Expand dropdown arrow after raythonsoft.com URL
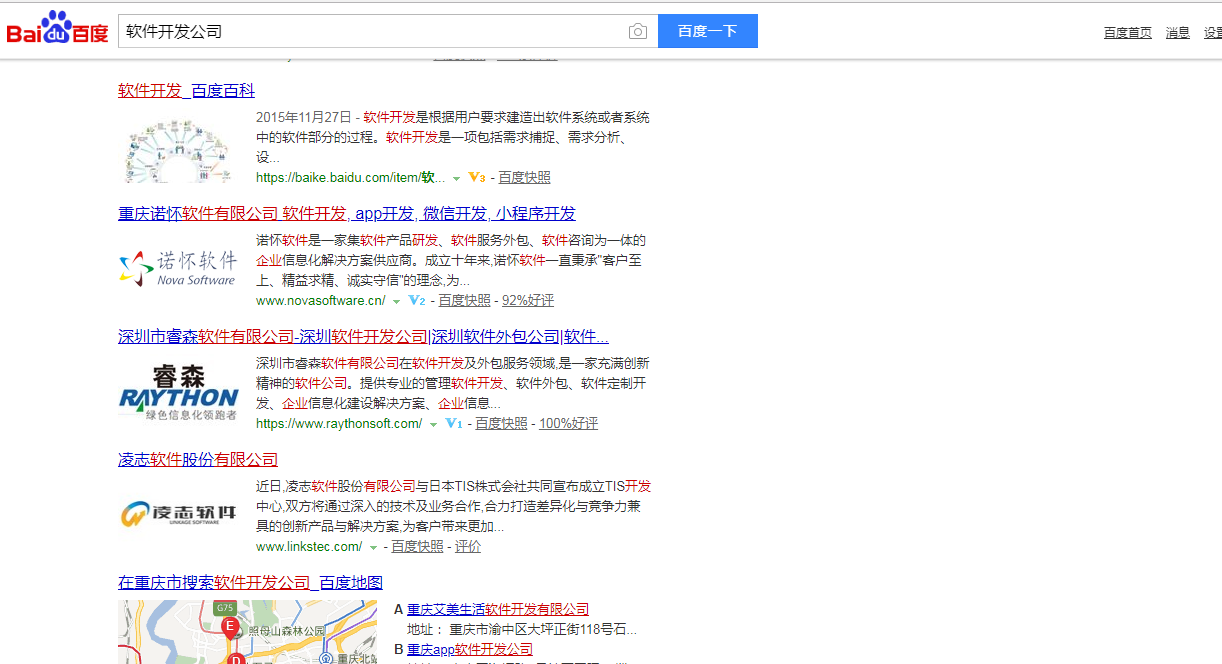1222x664 pixels. tap(433, 424)
